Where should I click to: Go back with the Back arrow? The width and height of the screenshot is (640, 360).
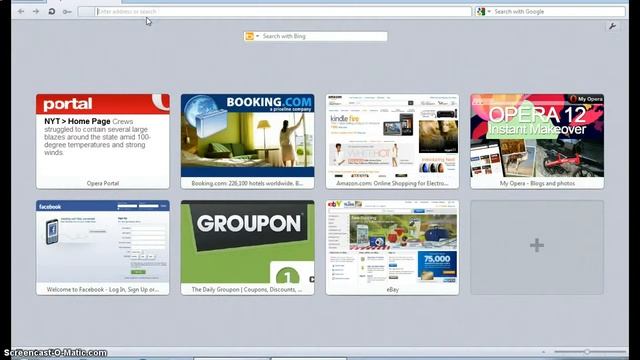coord(21,11)
